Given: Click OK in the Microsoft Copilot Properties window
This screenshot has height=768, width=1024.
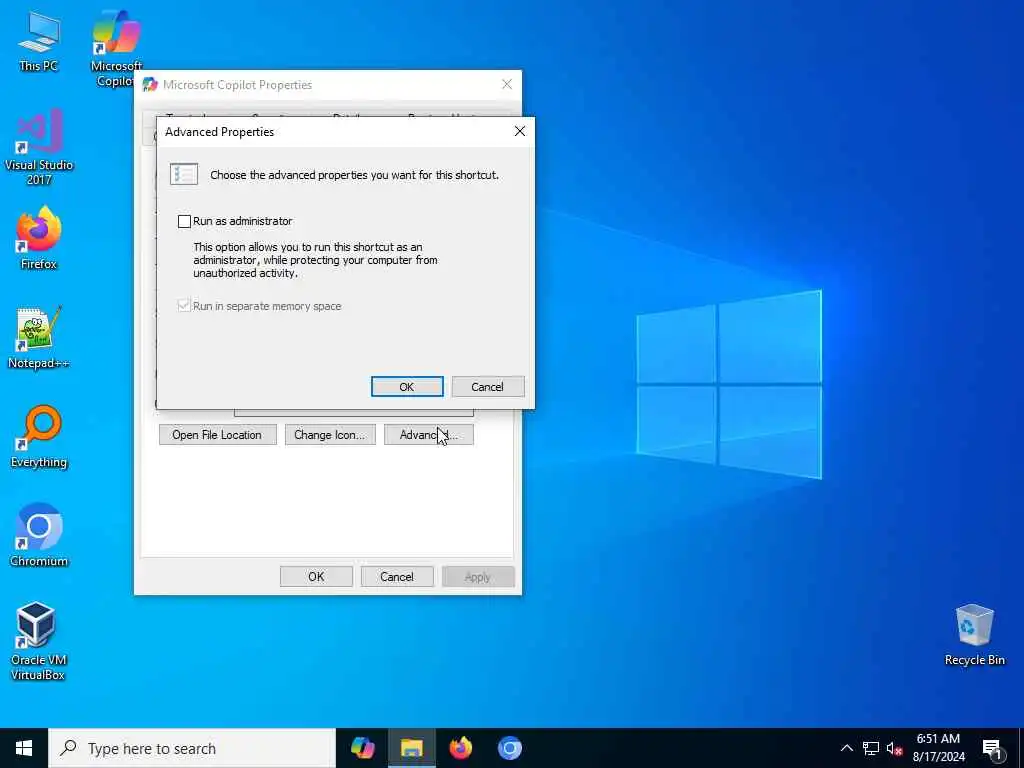Looking at the screenshot, I should pos(316,577).
